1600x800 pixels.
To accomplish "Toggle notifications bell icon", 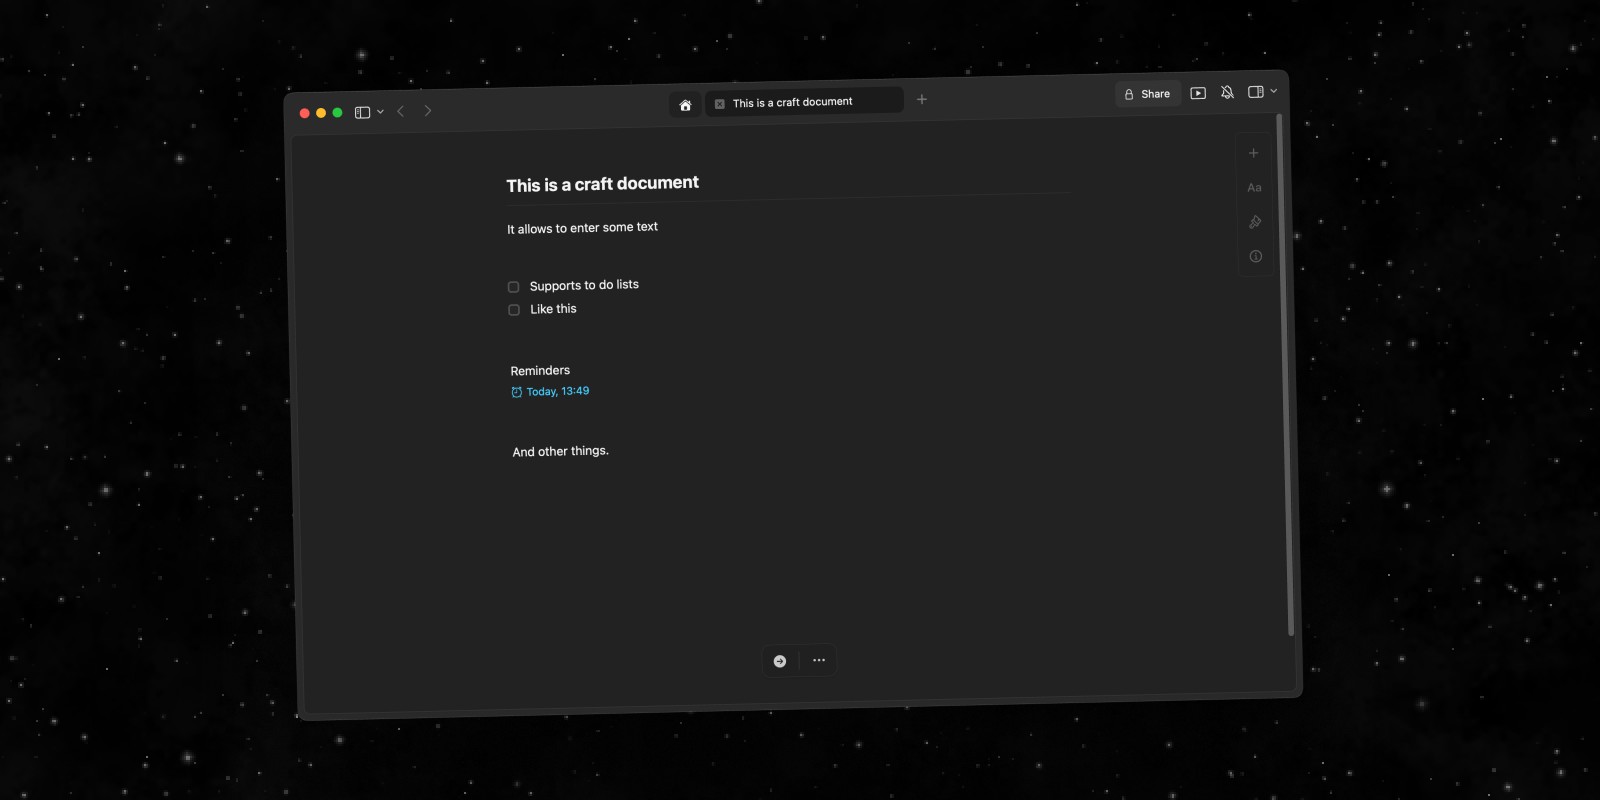I will 1227,92.
